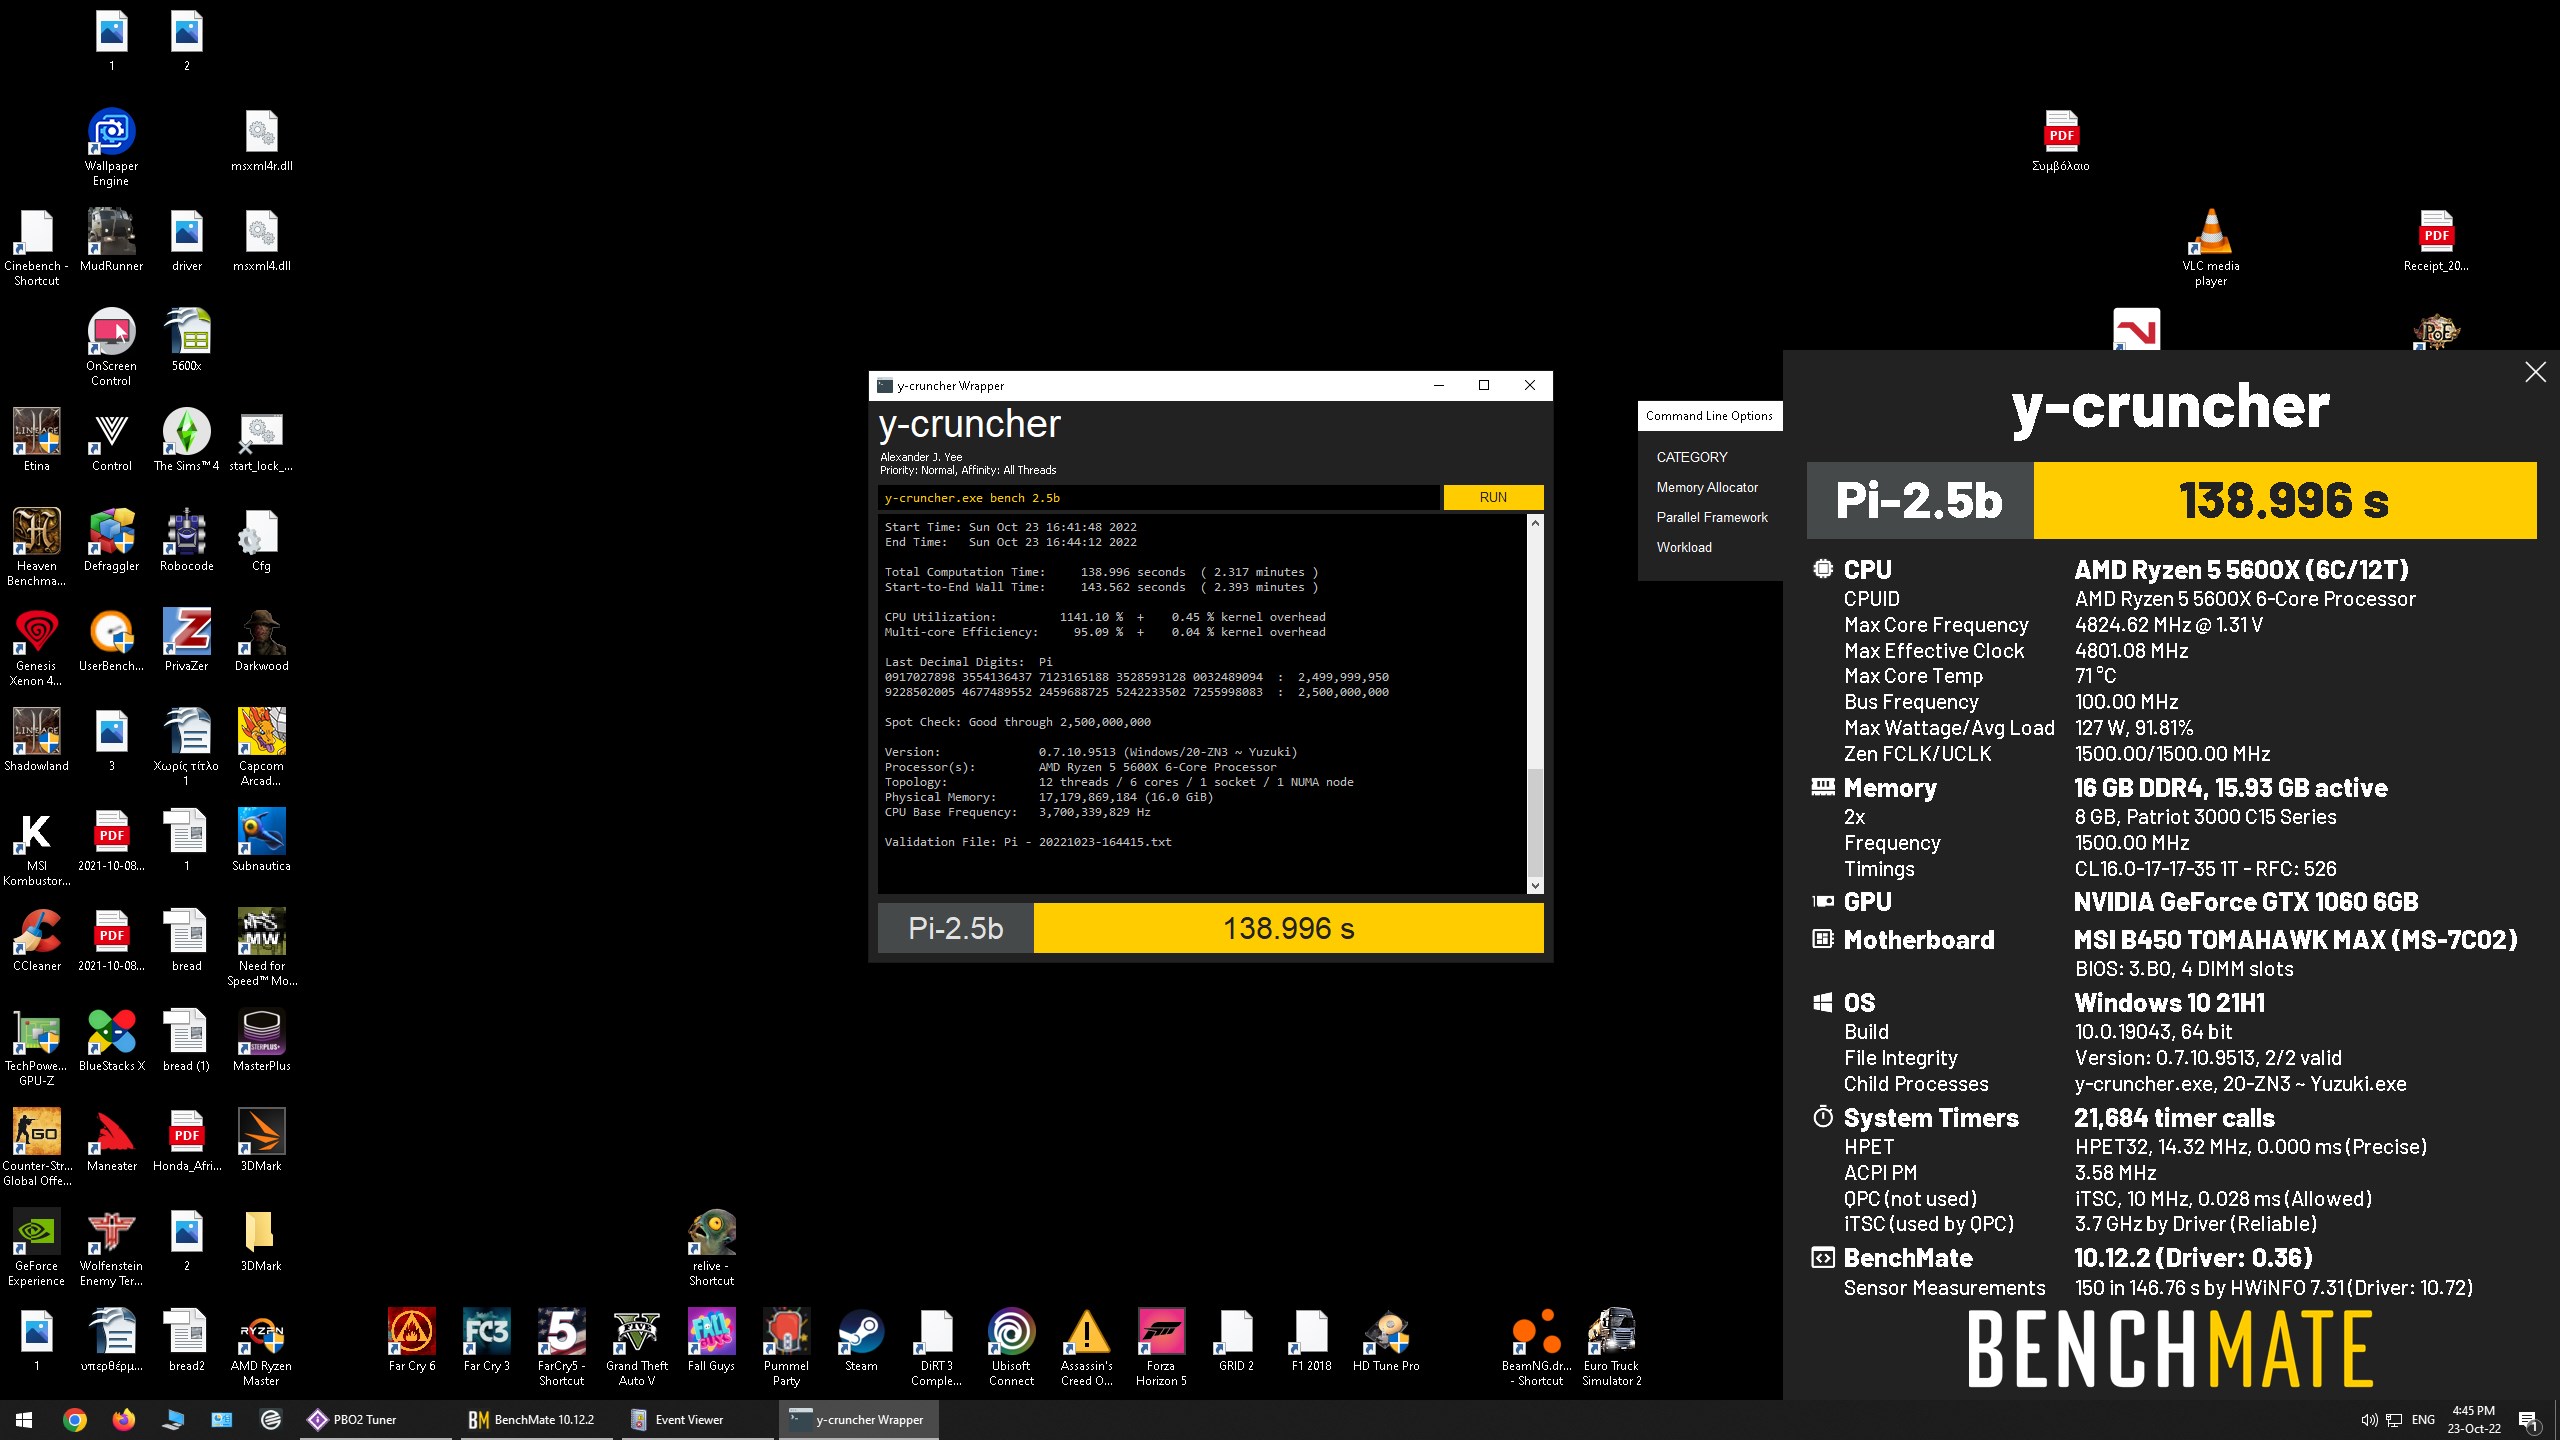
Task: Select the Workload category
Action: (x=1684, y=547)
